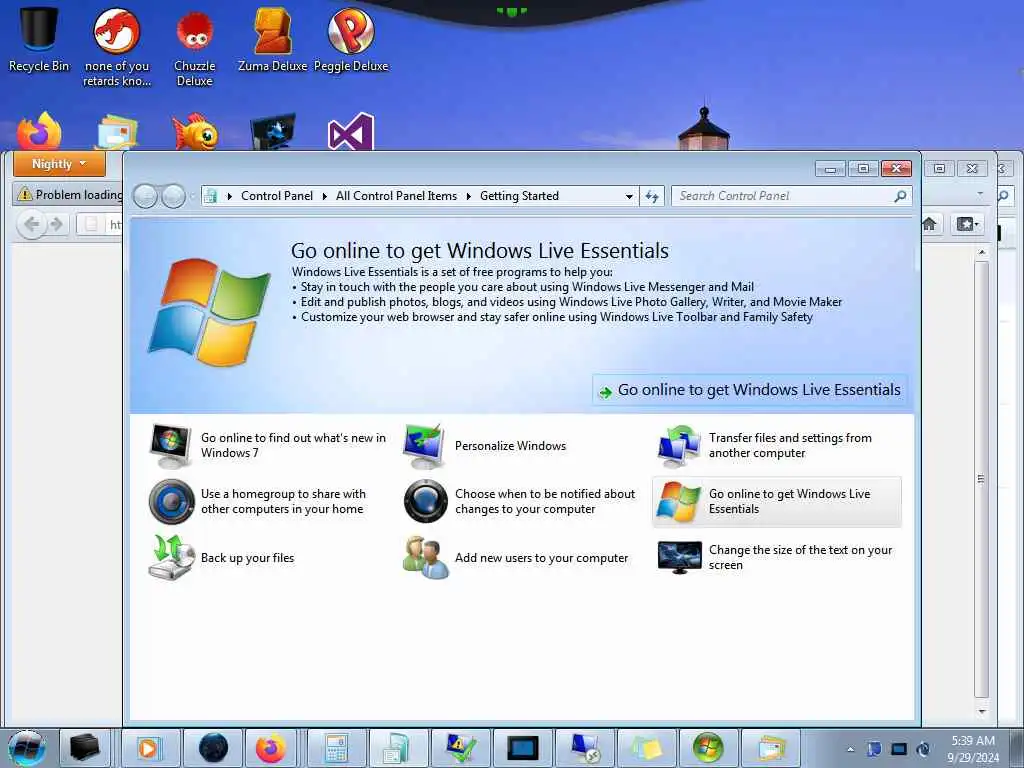Click the scroll down arrow in Nightly window

(x=982, y=711)
